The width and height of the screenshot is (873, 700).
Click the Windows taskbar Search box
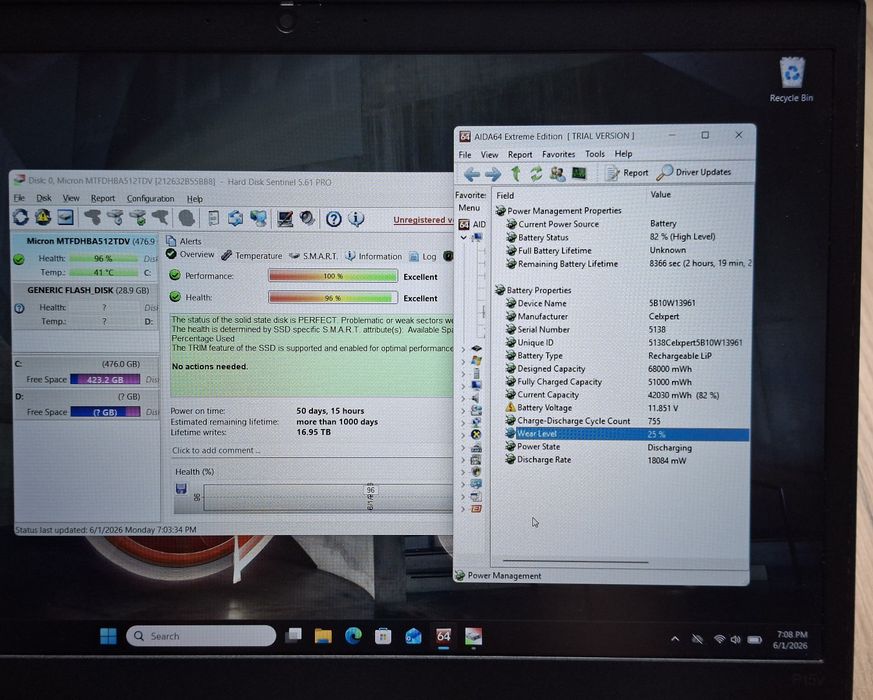click(202, 636)
